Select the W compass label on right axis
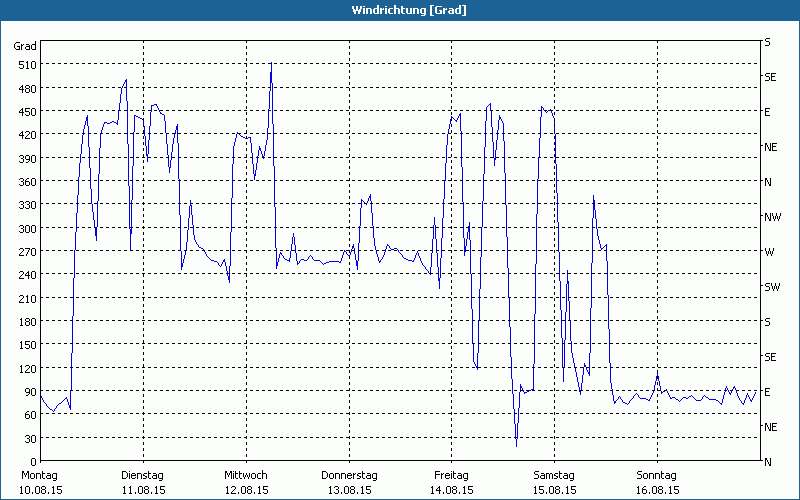The height and width of the screenshot is (500, 800). click(768, 252)
